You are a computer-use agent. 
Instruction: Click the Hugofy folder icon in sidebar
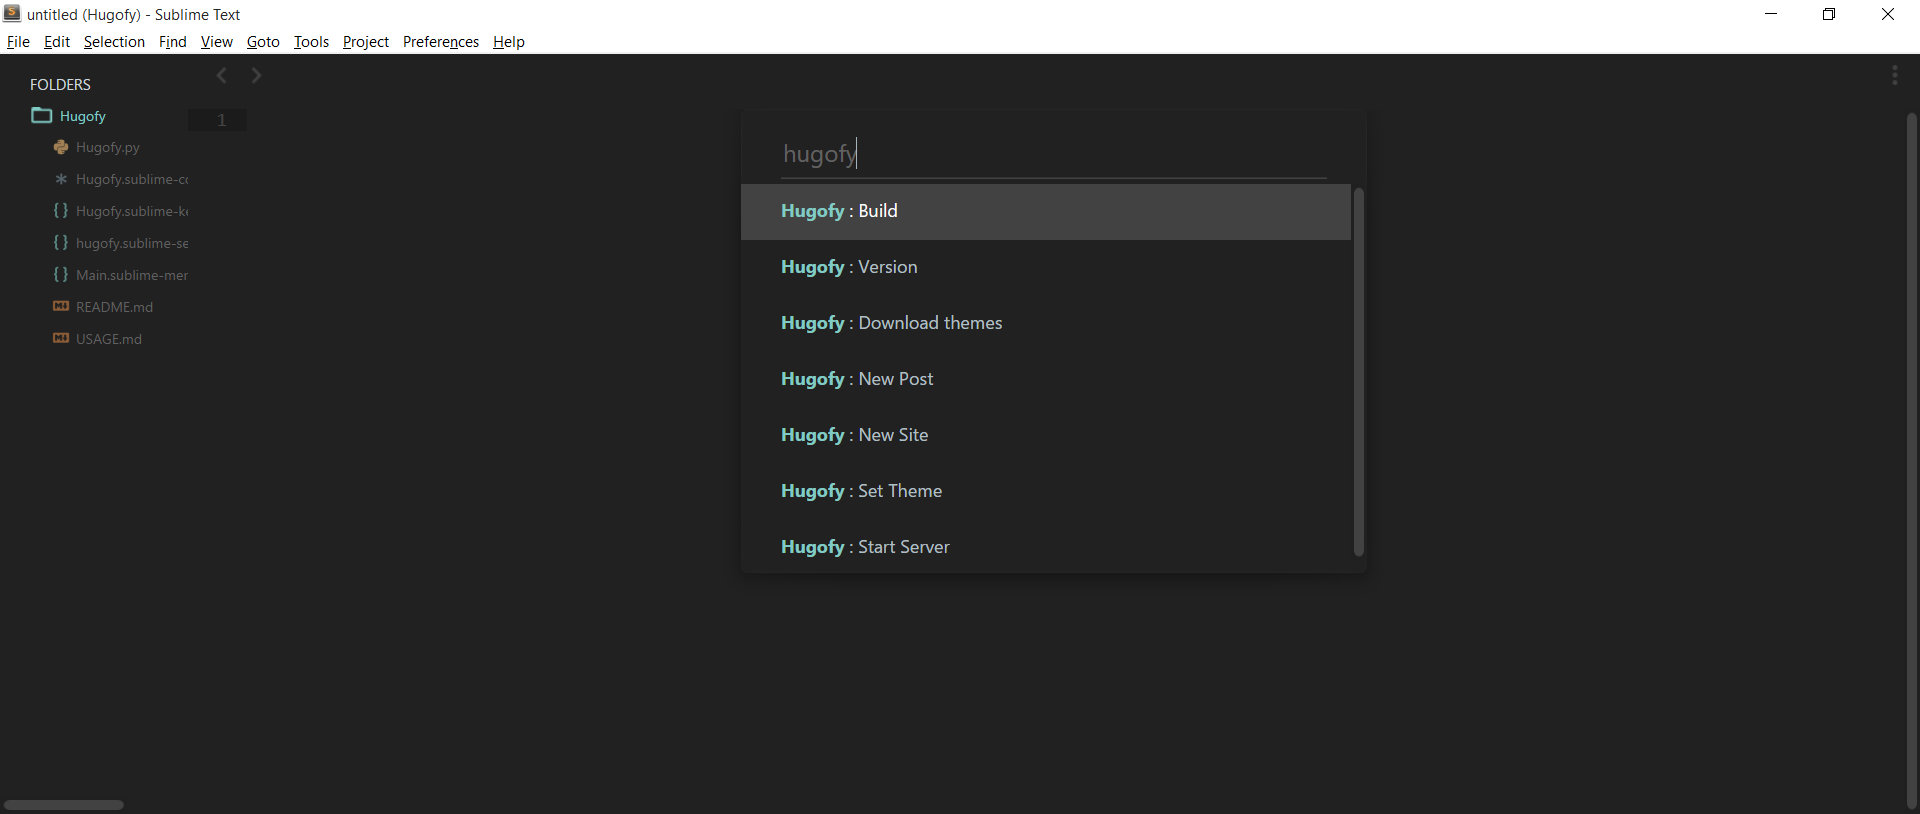point(41,115)
